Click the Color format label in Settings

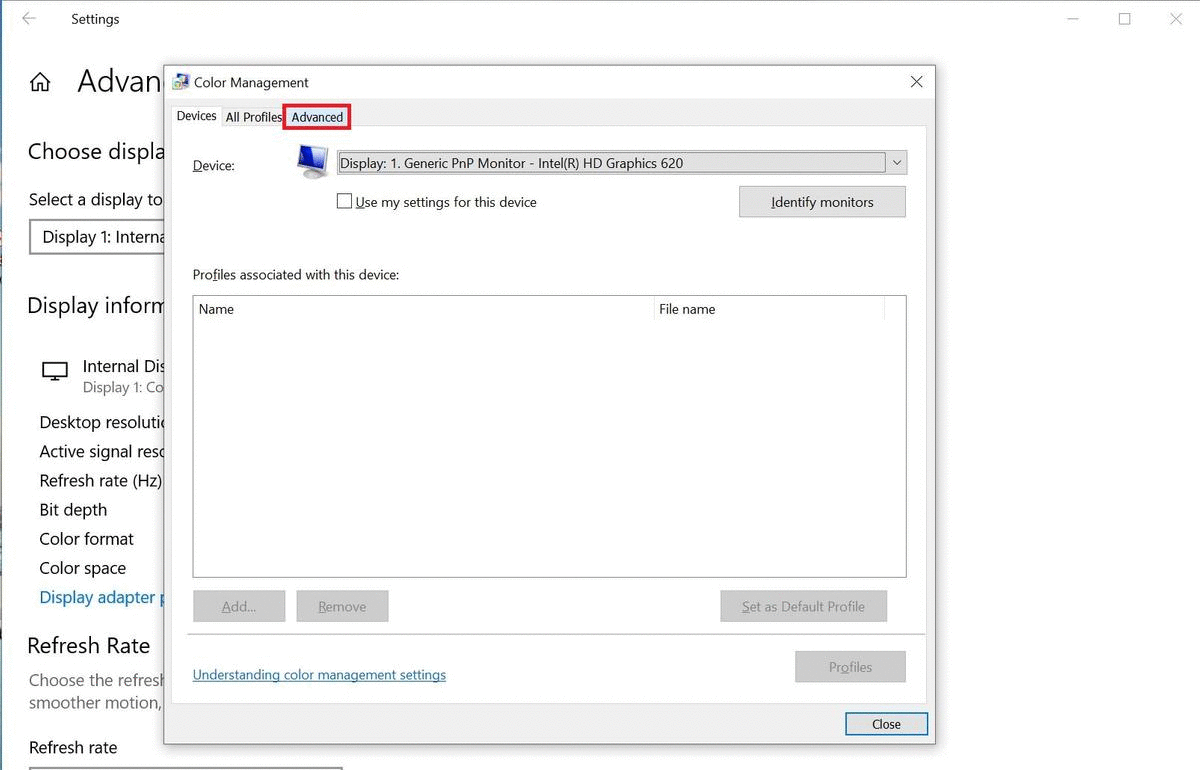click(86, 539)
